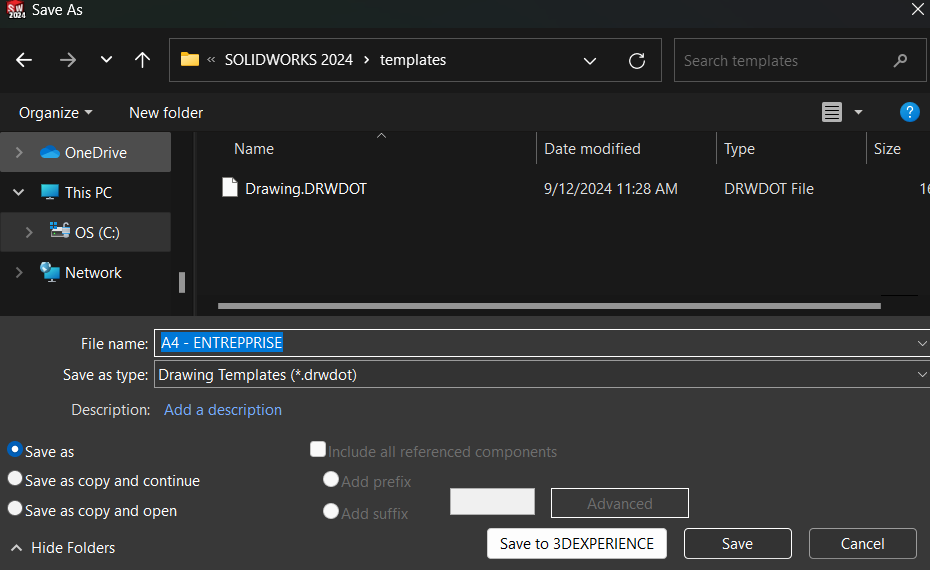Click the Back navigation arrow

pyautogui.click(x=24, y=60)
